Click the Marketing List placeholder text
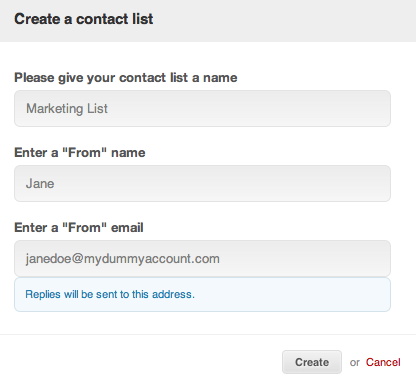416x386 pixels. [67, 109]
